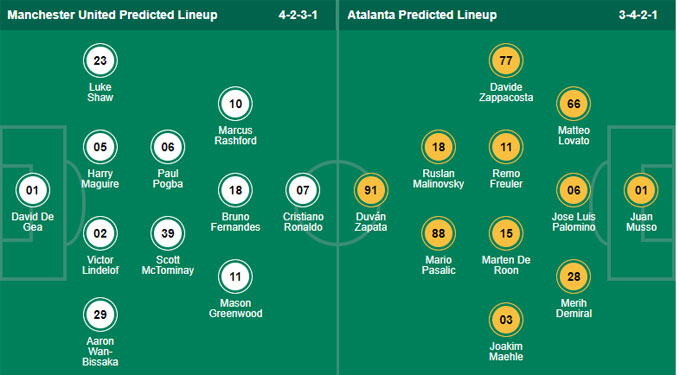680x375 pixels.
Task: Click Mason Greenwood's number 11 white badge
Action: 235,277
